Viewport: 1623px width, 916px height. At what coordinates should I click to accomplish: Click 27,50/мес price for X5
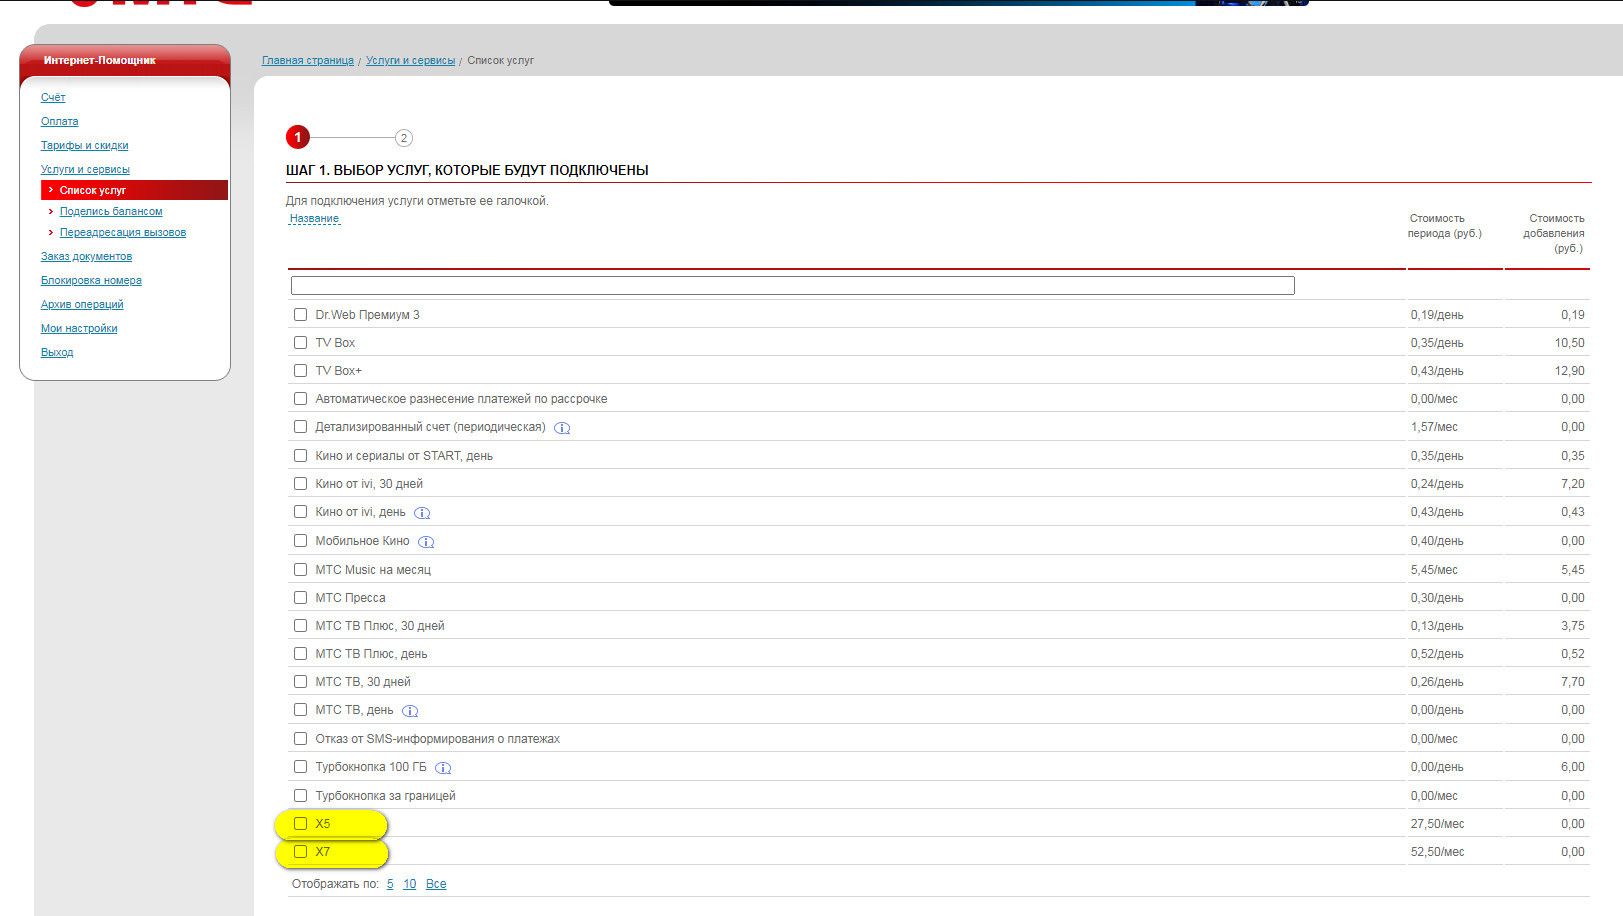point(1437,824)
